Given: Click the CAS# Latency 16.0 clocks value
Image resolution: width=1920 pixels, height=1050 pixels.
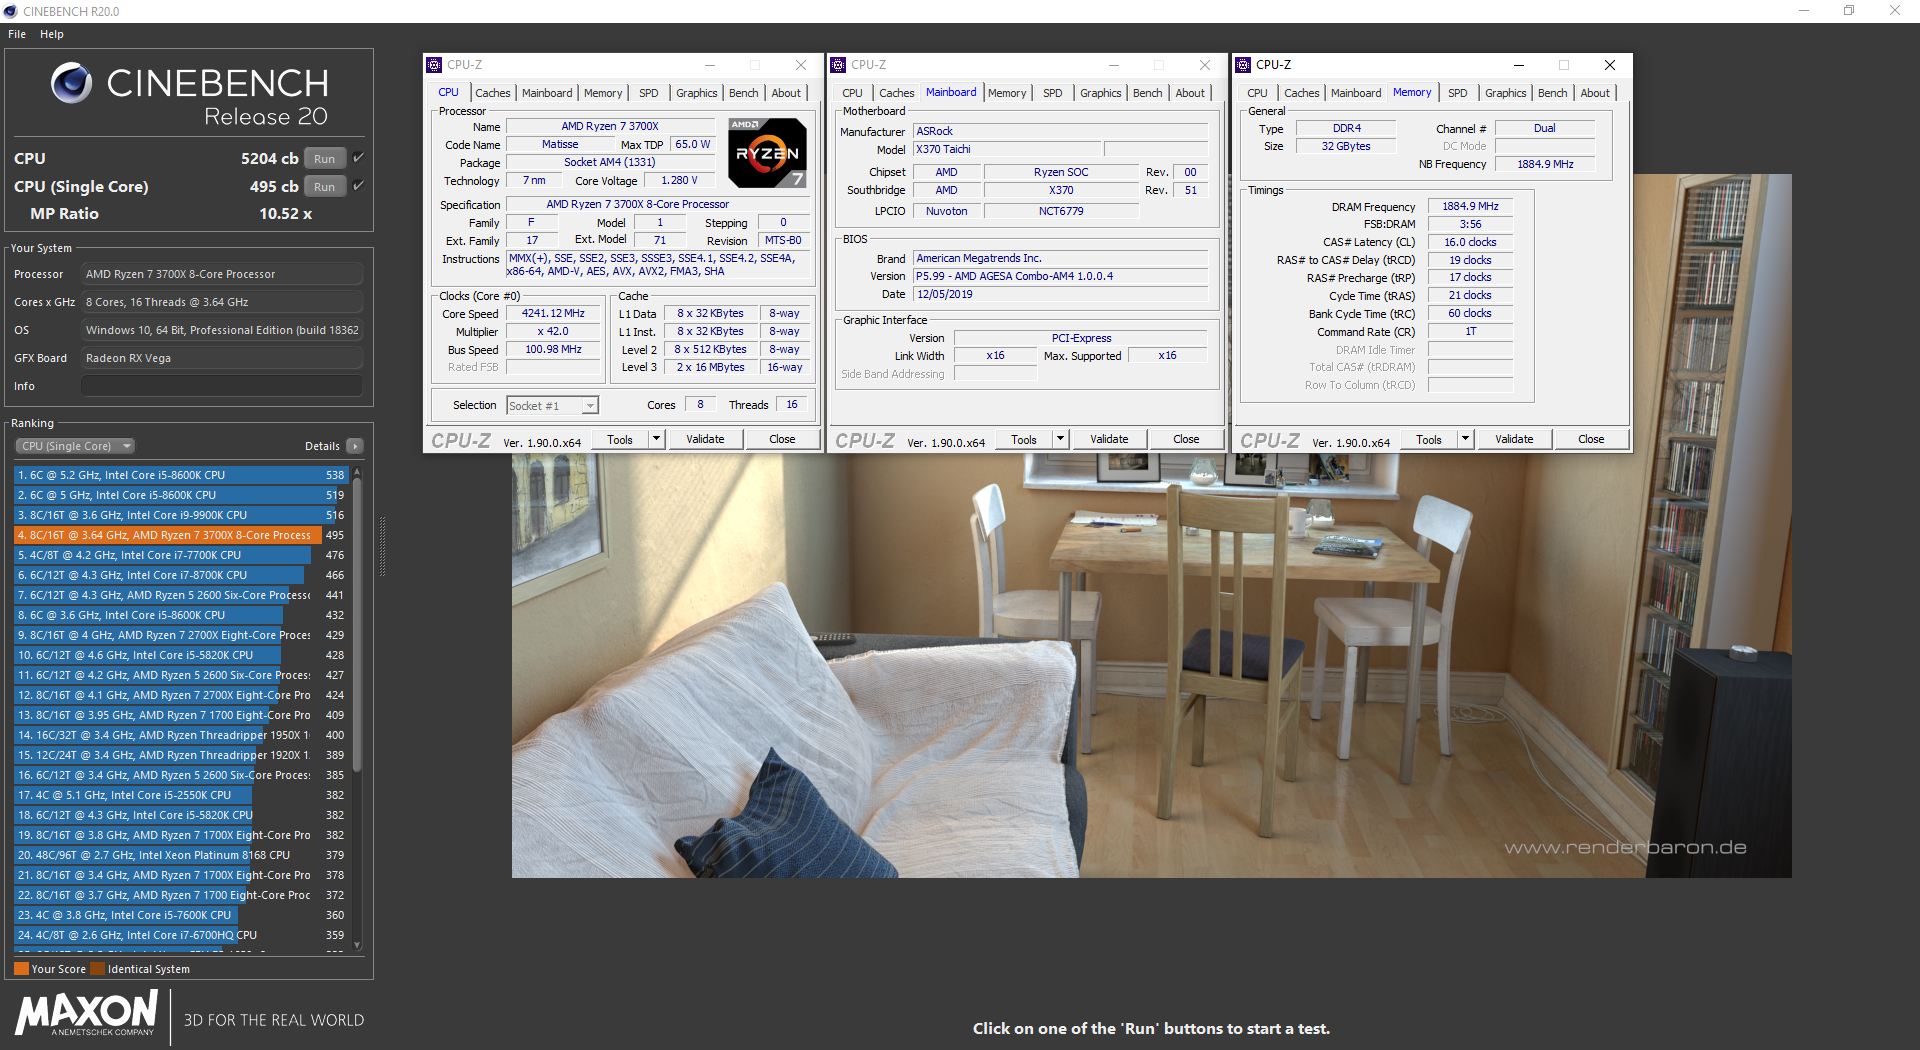Looking at the screenshot, I should (1470, 242).
